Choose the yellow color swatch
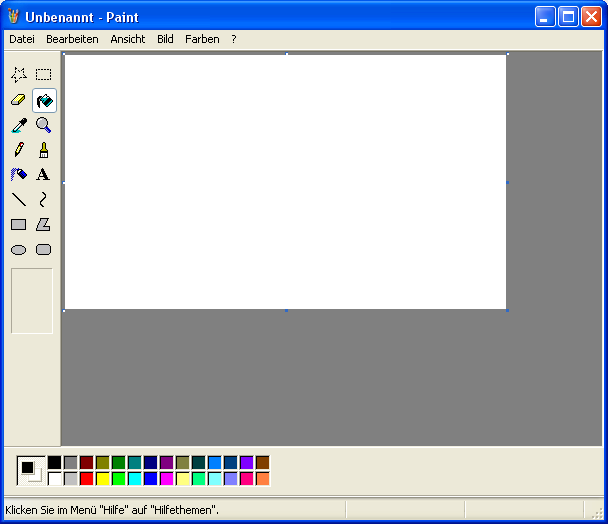Image resolution: width=608 pixels, height=524 pixels. (x=103, y=479)
